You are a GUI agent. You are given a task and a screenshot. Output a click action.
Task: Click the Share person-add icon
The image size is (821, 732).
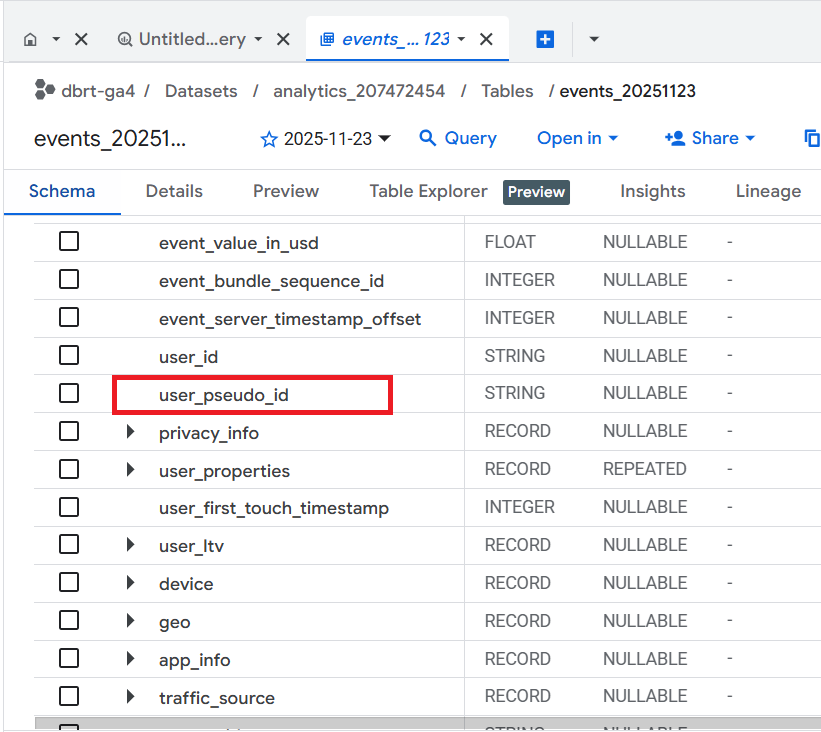pyautogui.click(x=675, y=138)
